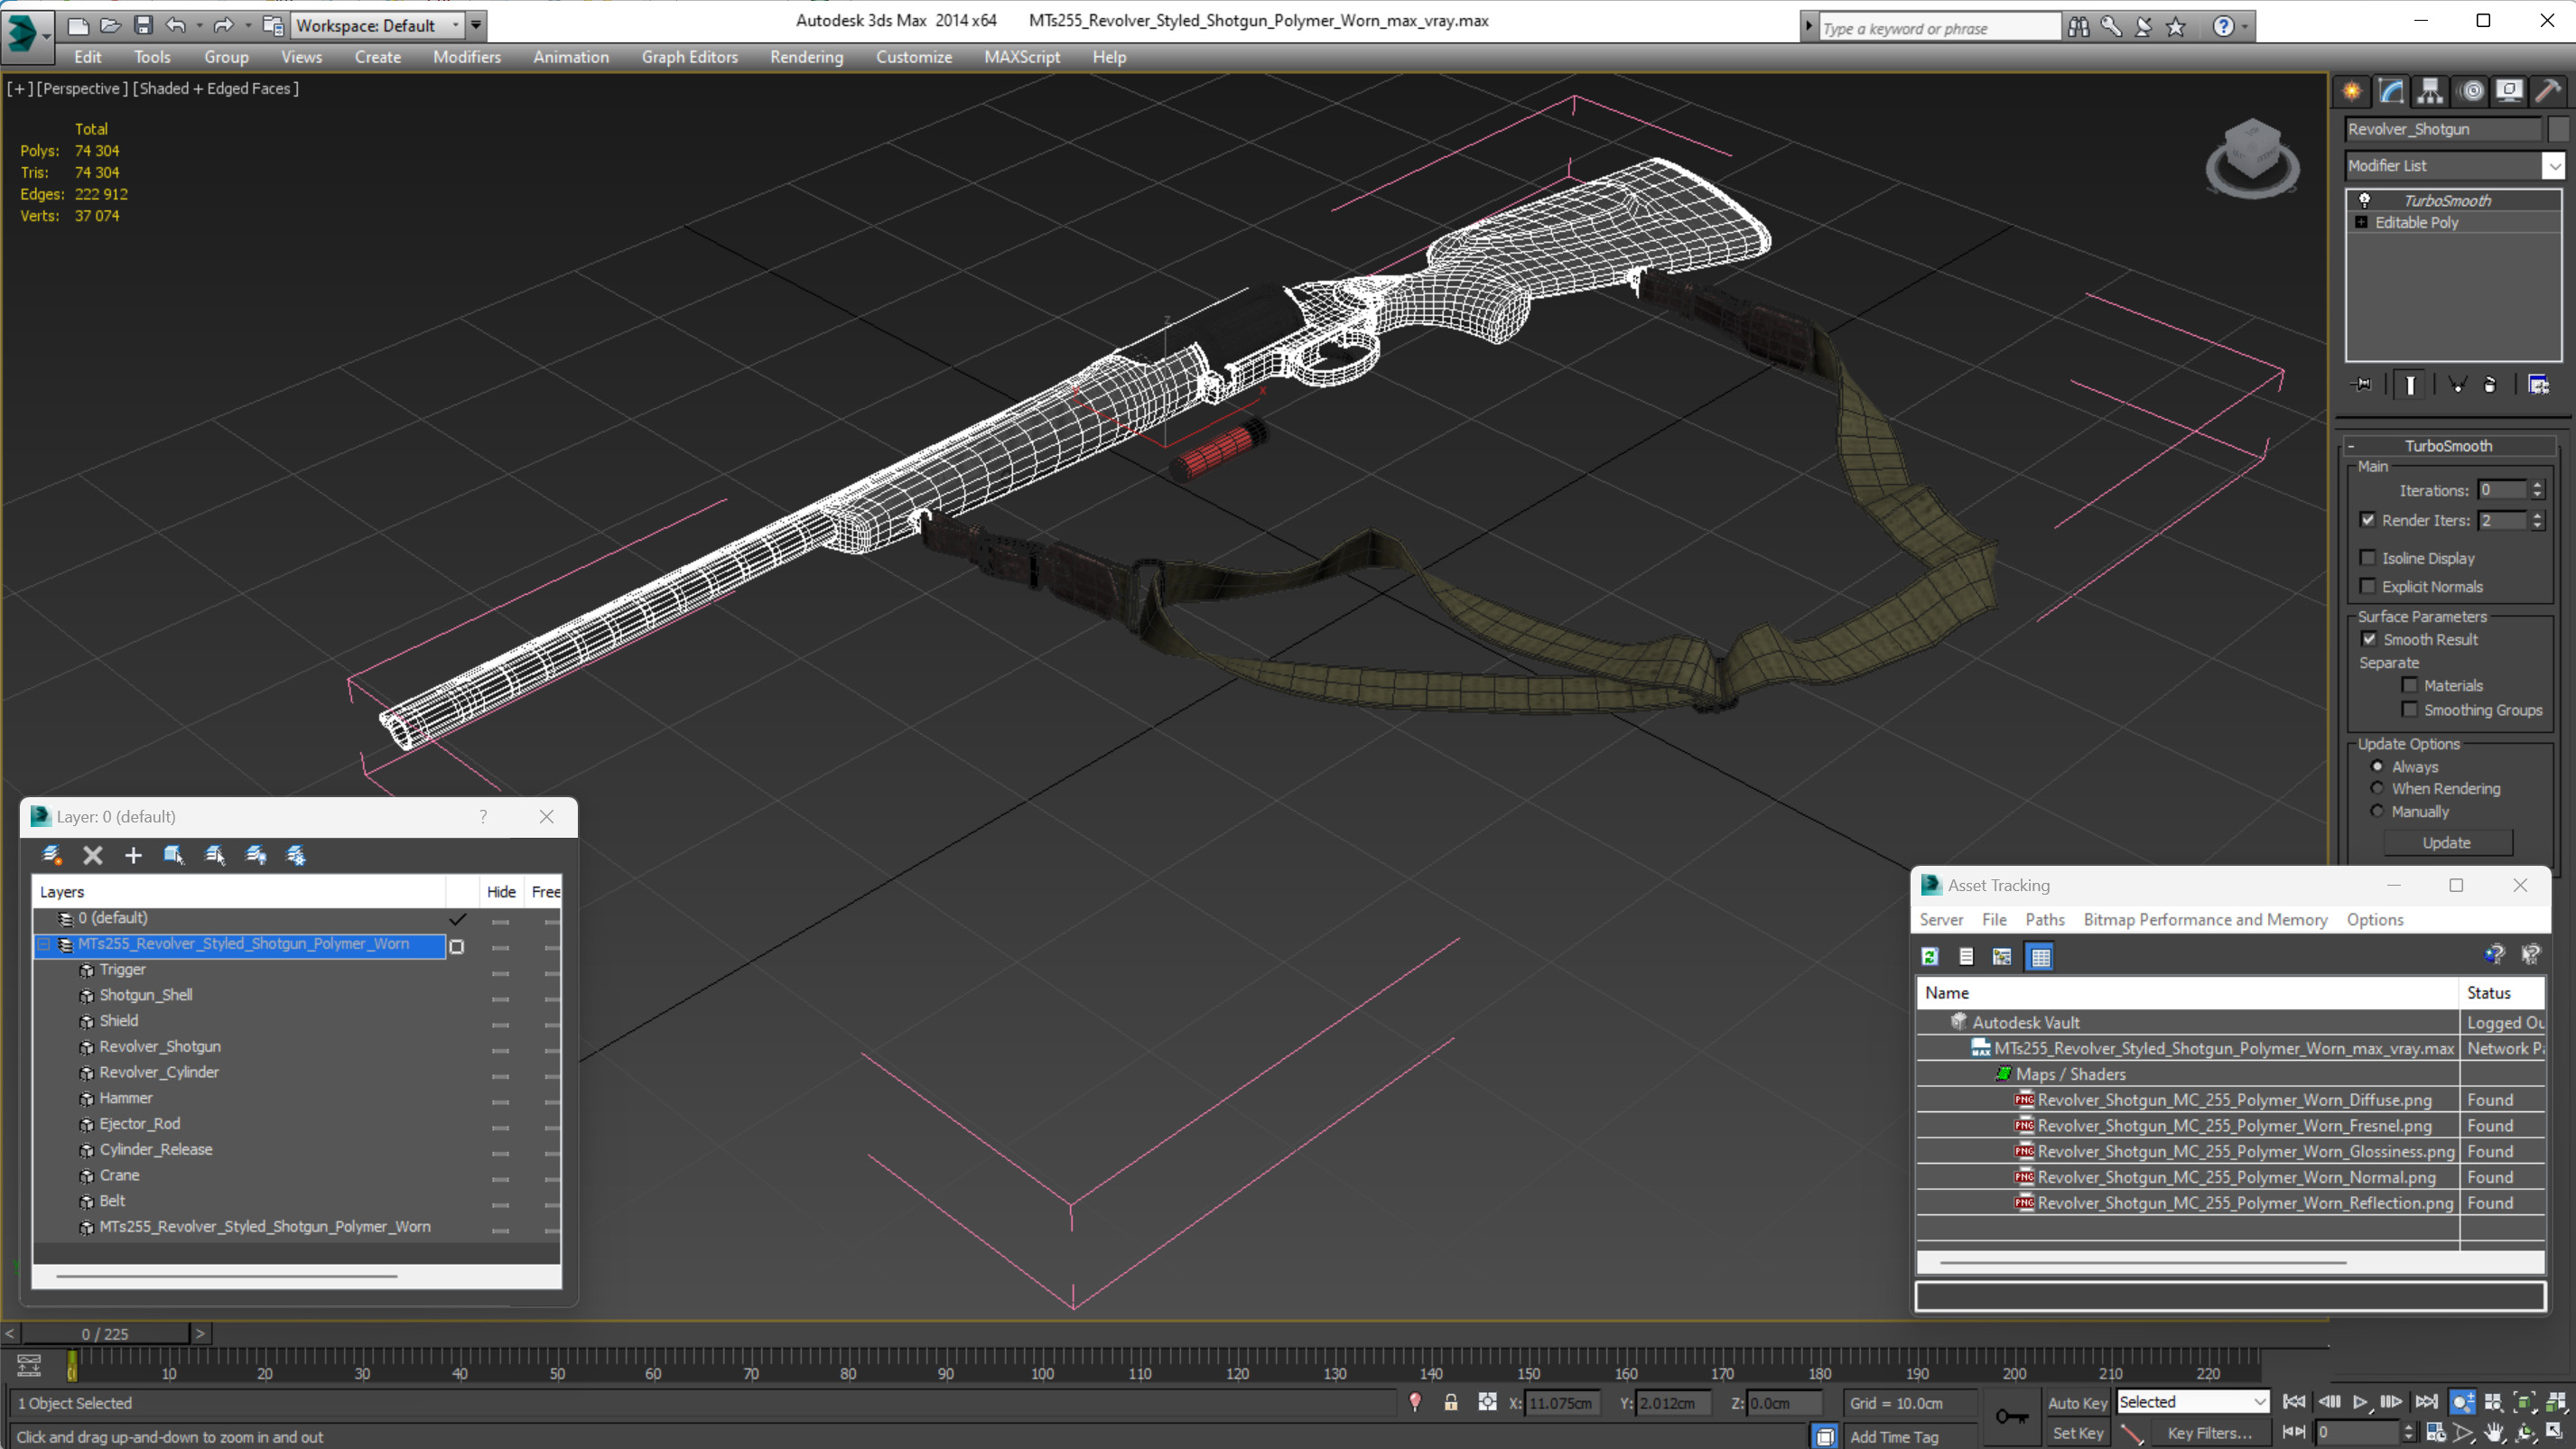2576x1449 pixels.
Task: Switch Asset Tracking to table view
Action: coord(2040,957)
